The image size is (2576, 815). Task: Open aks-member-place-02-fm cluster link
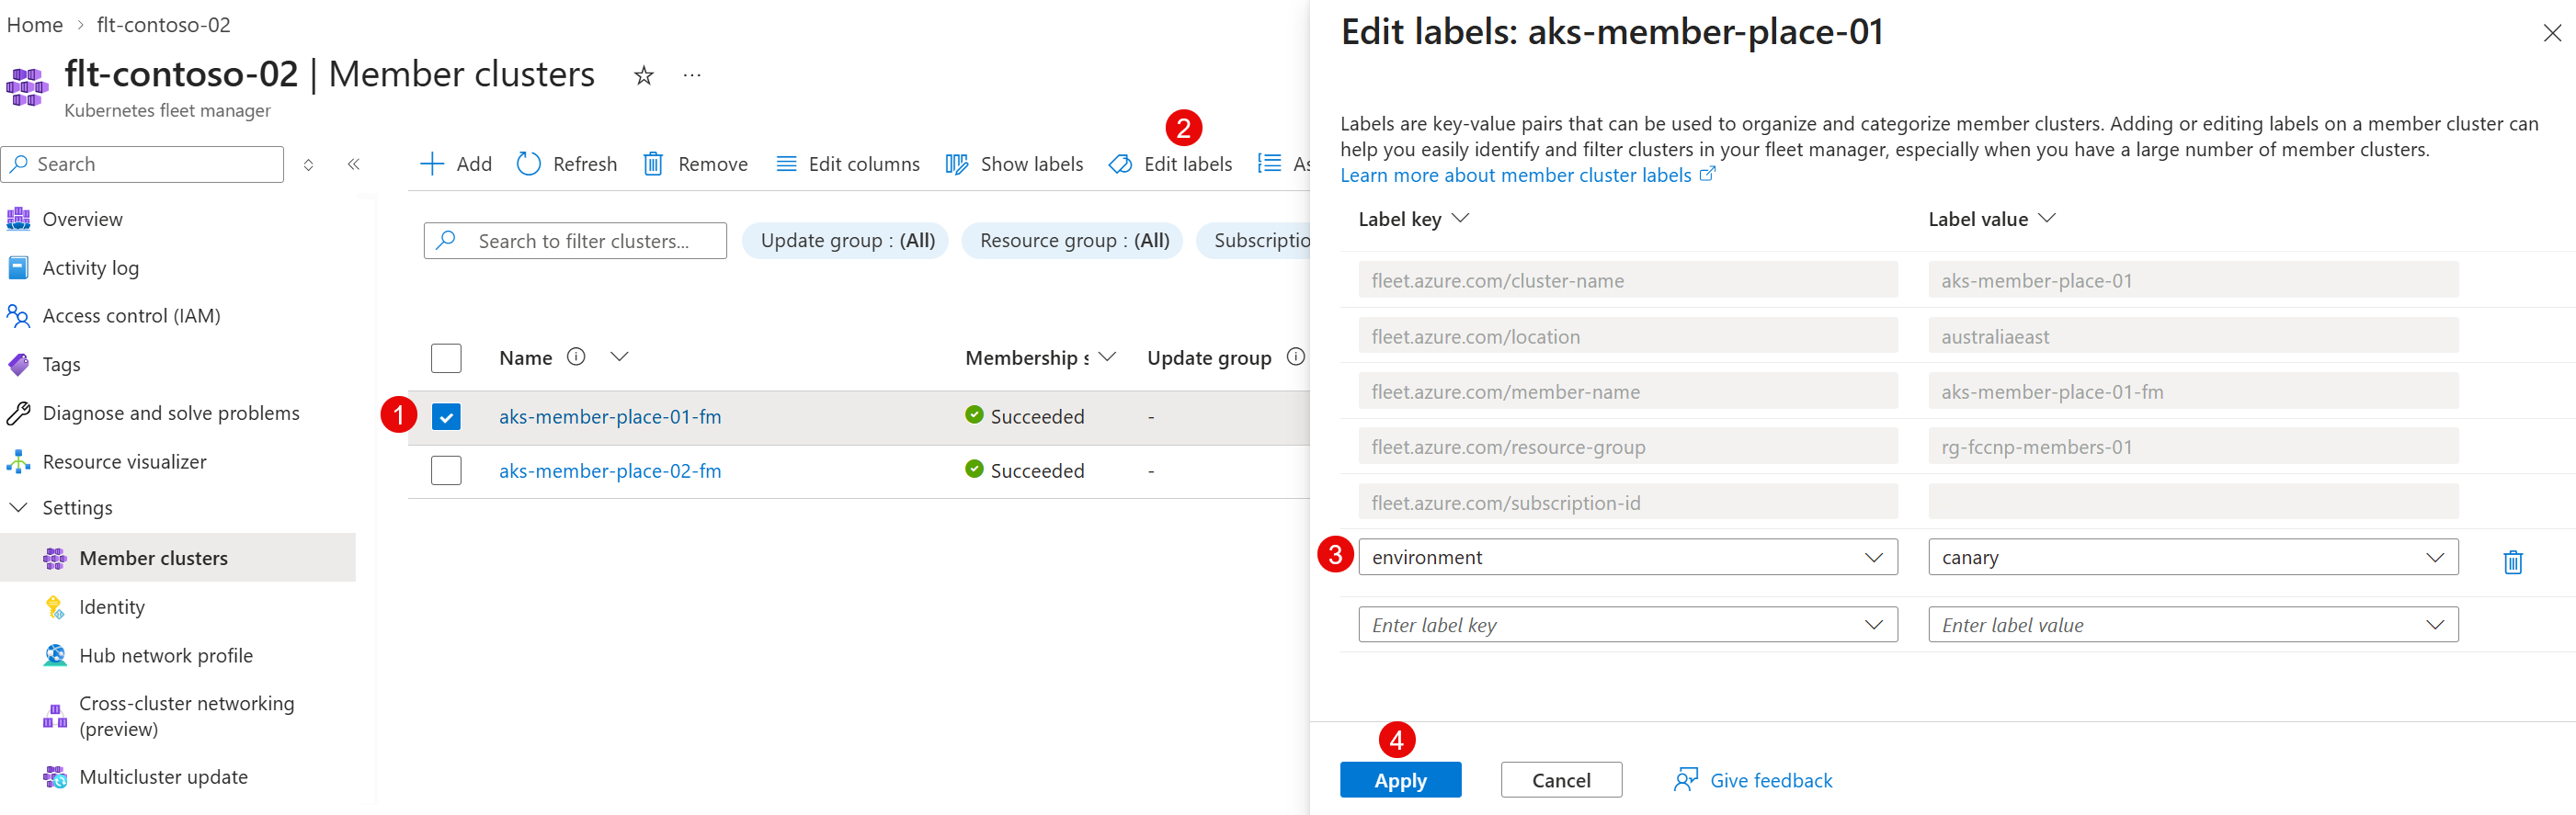pos(610,471)
